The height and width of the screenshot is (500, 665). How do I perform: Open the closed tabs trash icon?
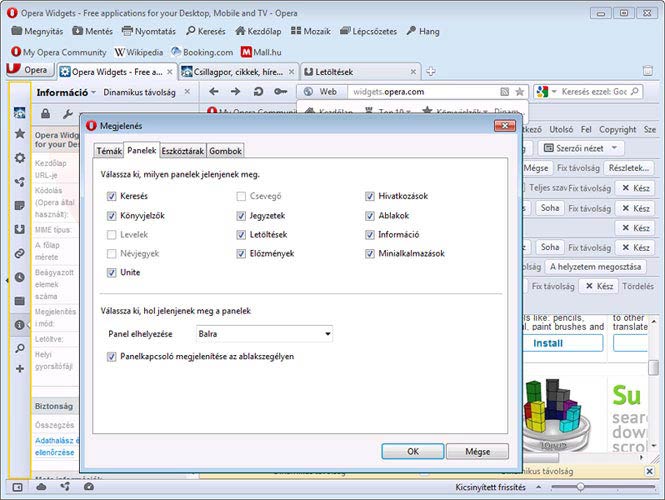[x=648, y=71]
